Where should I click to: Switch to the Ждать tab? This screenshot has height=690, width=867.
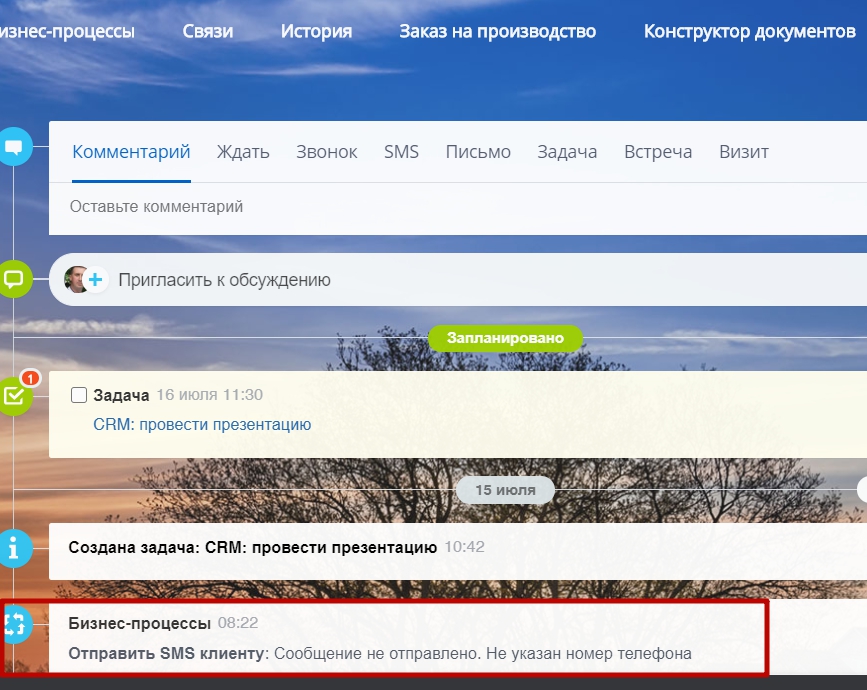coord(244,152)
